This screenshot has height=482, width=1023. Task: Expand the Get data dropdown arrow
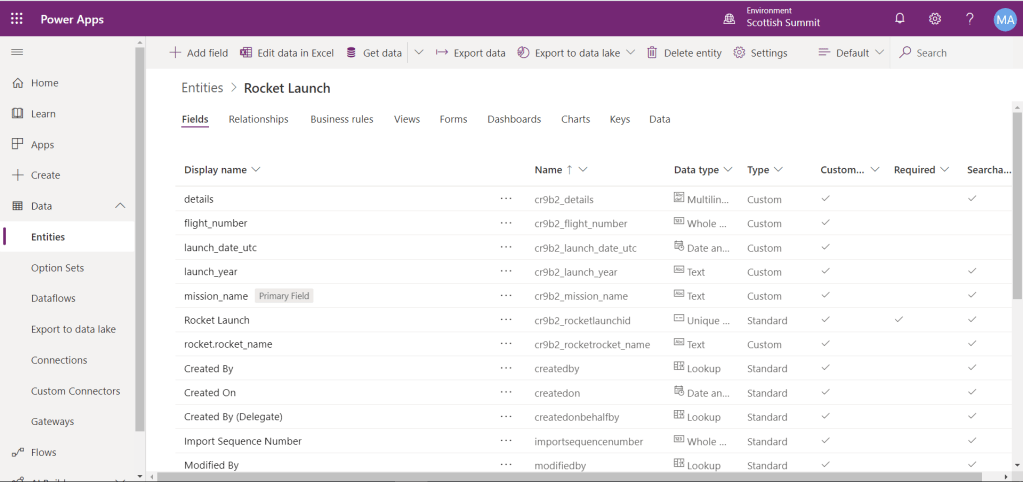click(x=419, y=53)
